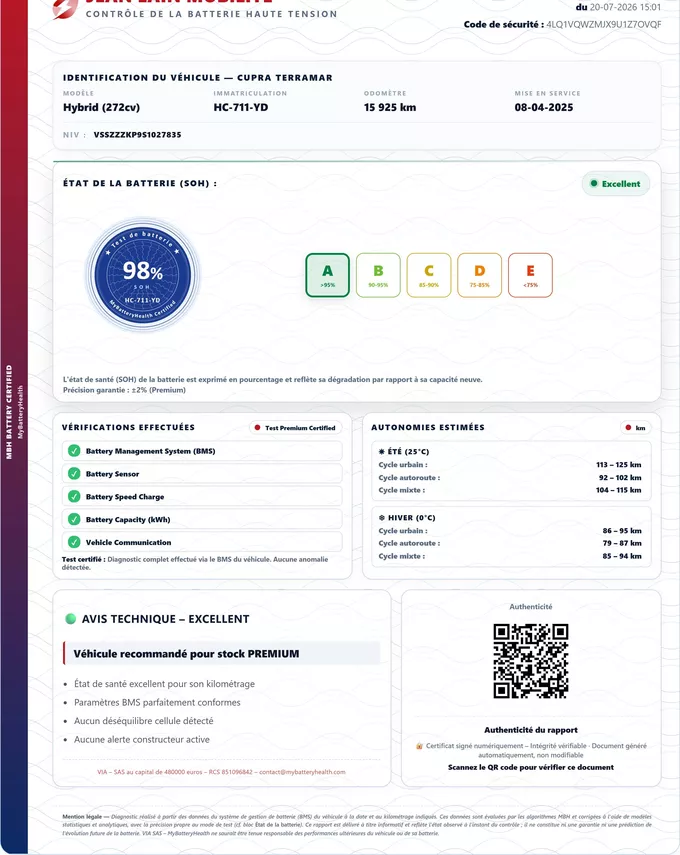Click 'Aucun déséquilibre cellule détecté' bullet

[143, 721]
